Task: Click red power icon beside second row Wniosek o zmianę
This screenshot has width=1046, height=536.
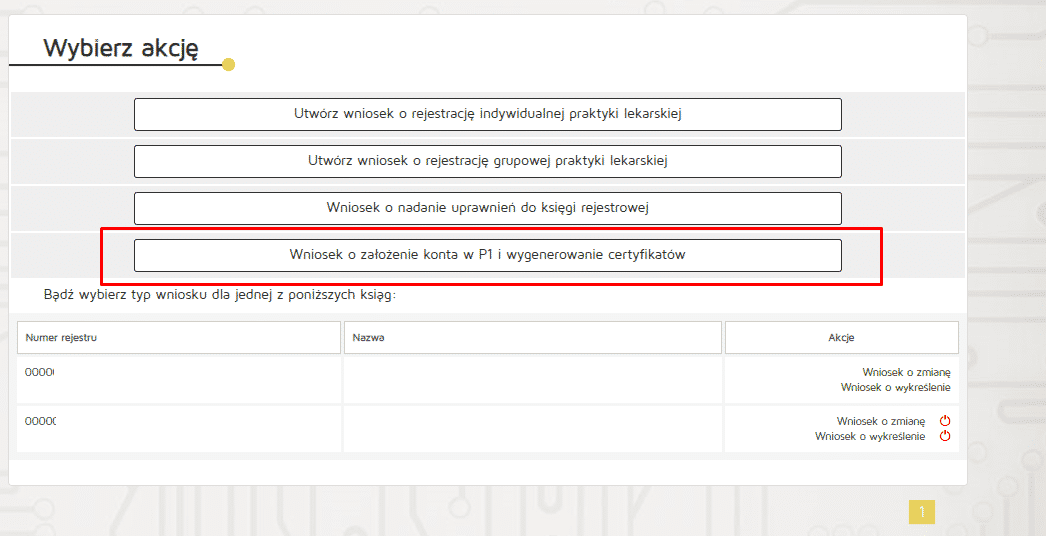Action: pyautogui.click(x=945, y=421)
